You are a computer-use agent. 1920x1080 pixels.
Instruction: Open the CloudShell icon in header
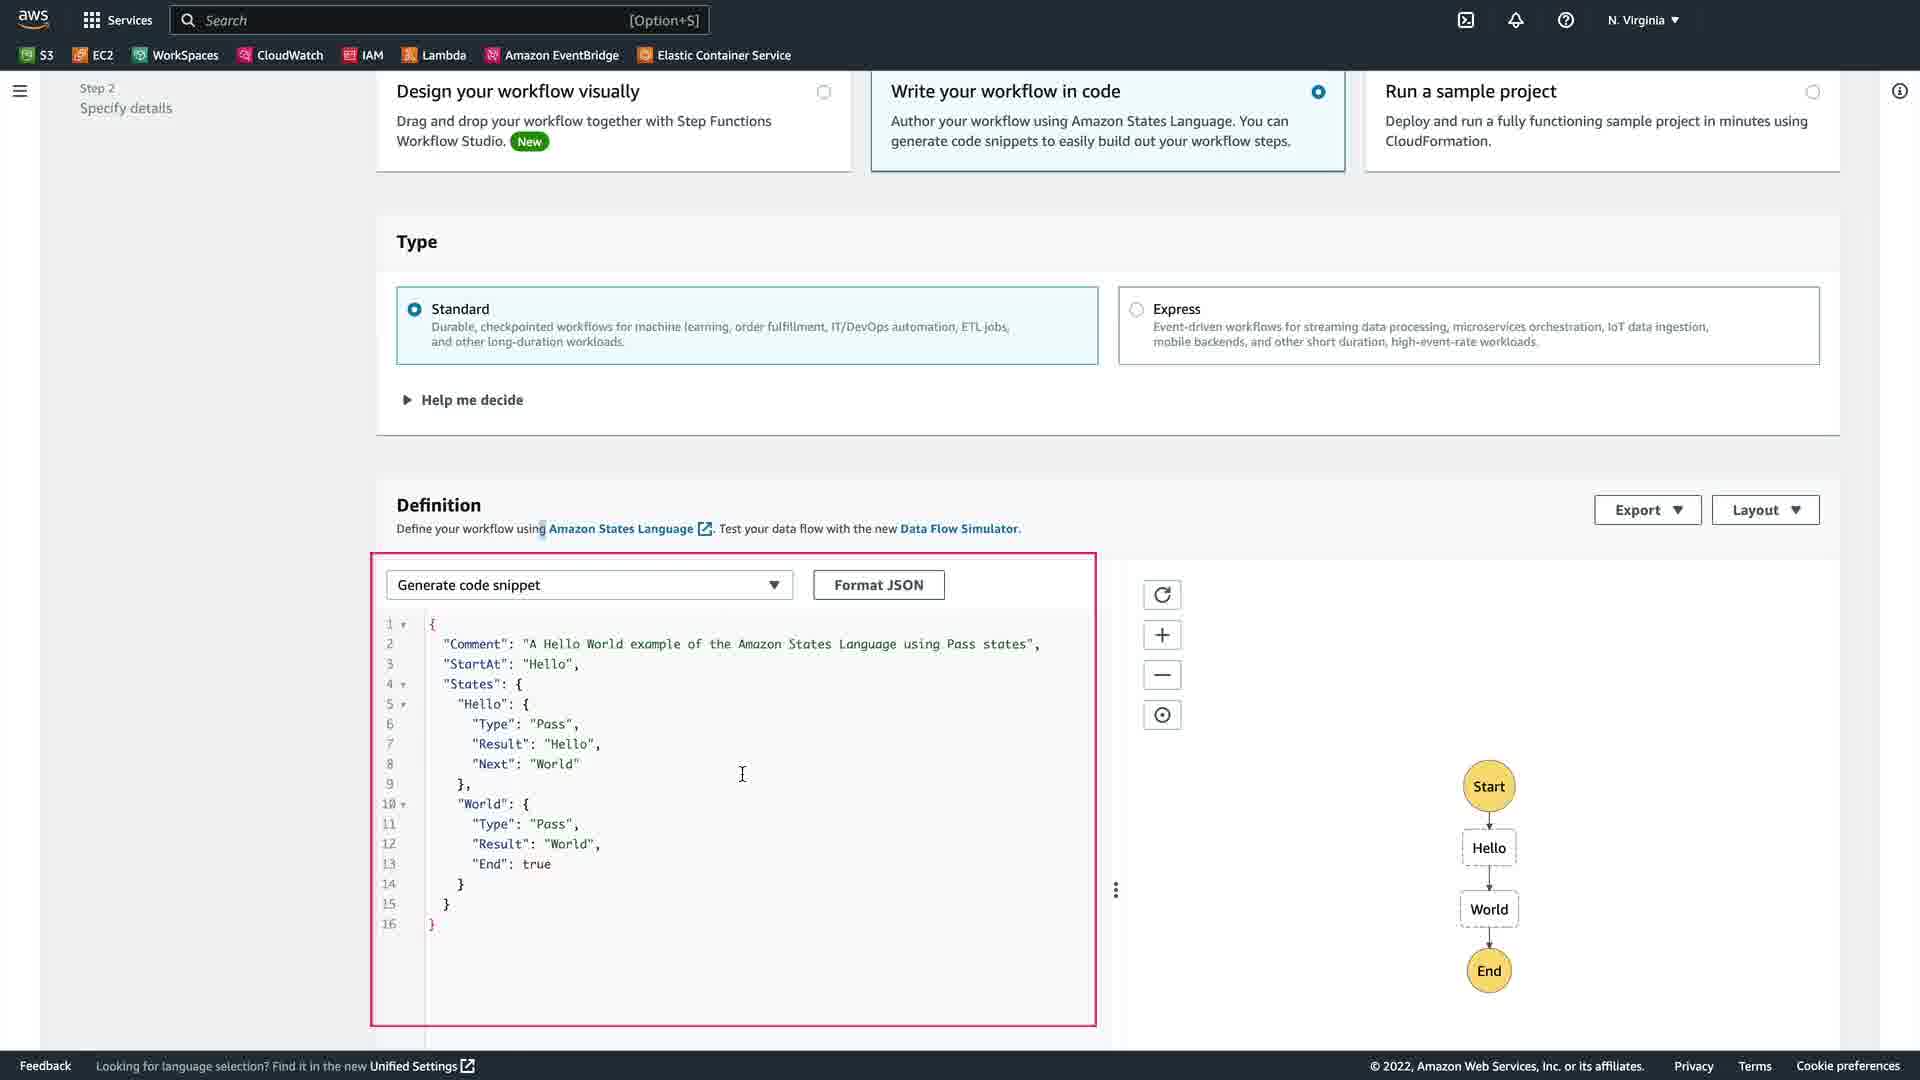point(1466,20)
